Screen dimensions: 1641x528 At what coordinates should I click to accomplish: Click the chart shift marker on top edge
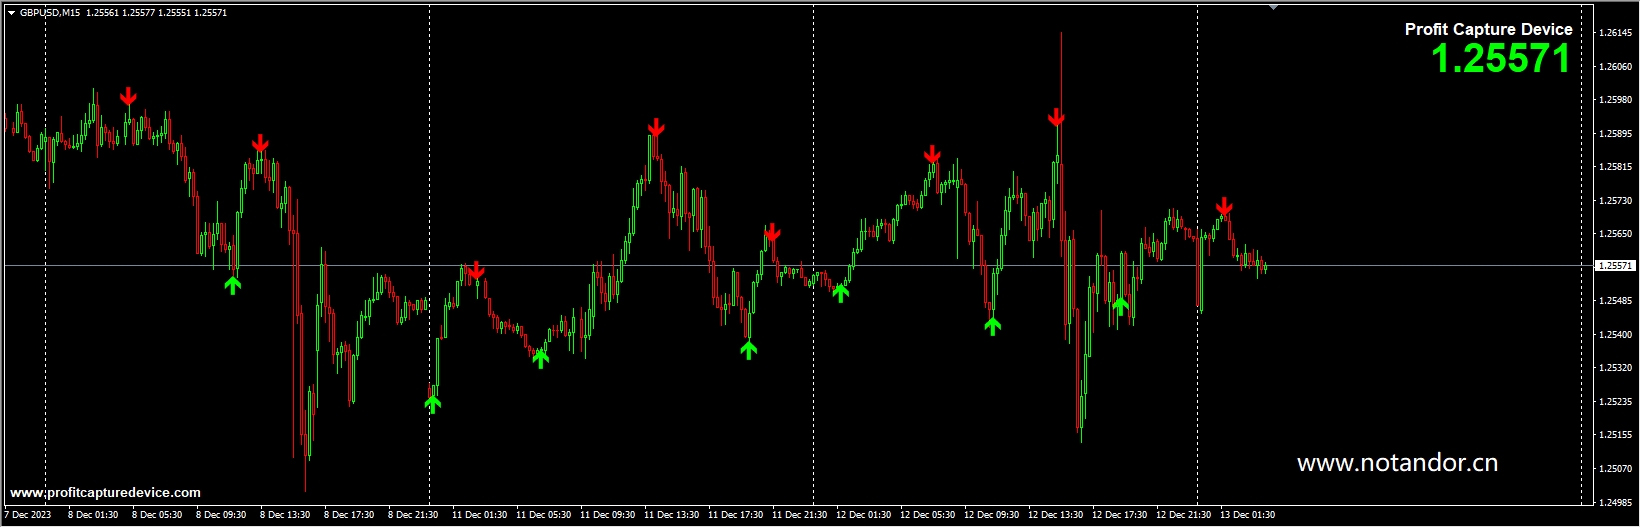pyautogui.click(x=1273, y=7)
